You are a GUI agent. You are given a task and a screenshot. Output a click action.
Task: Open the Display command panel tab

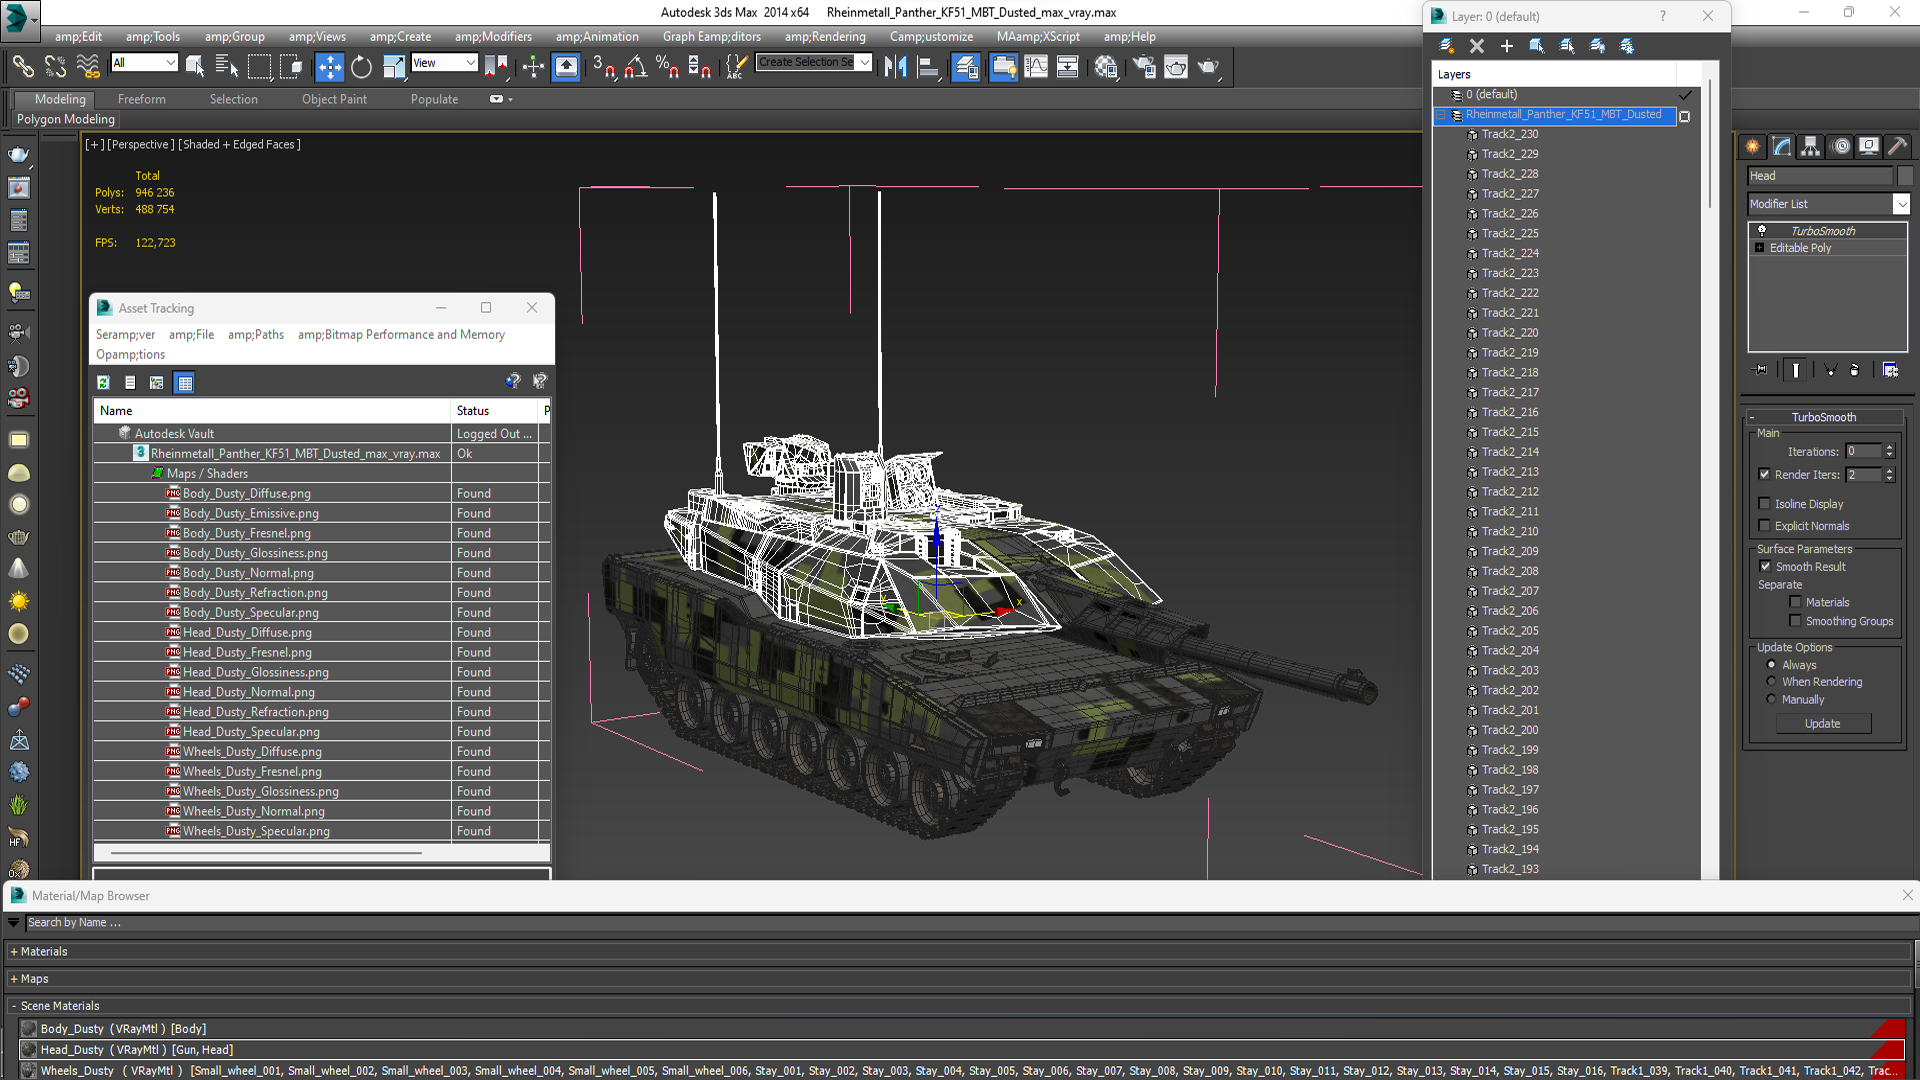1869,146
